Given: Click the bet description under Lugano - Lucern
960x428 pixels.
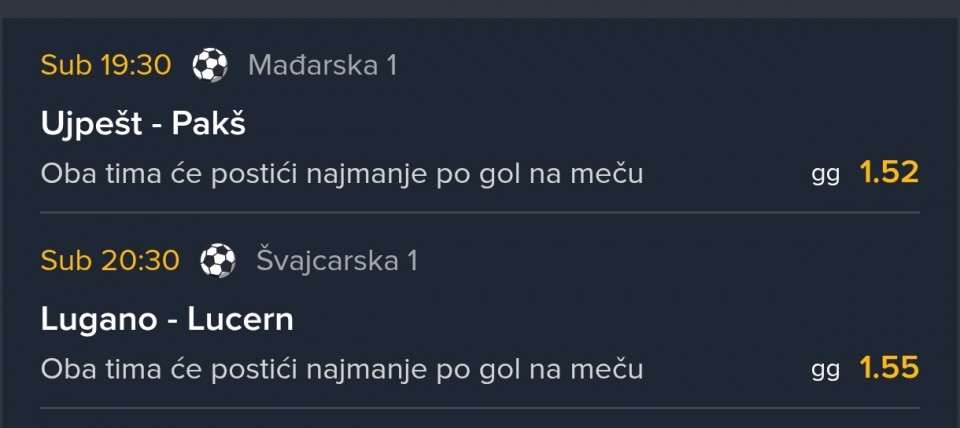Looking at the screenshot, I should pos(342,370).
